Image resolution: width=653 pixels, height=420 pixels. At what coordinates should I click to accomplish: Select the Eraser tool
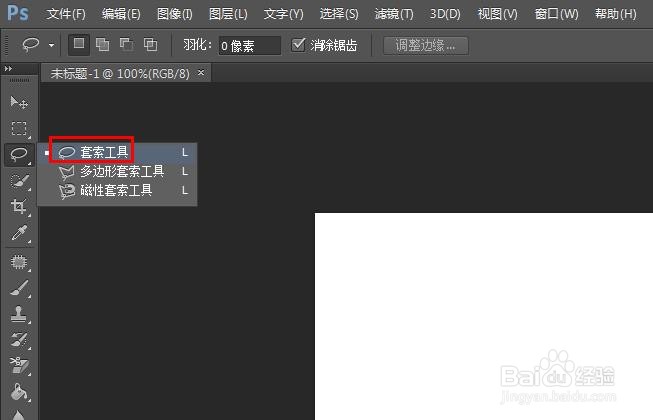(19, 365)
